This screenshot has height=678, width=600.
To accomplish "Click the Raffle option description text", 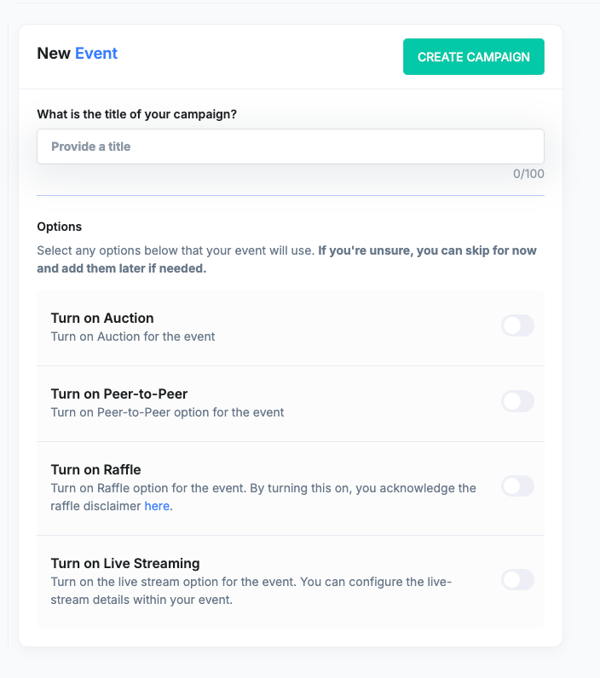I will click(x=262, y=488).
